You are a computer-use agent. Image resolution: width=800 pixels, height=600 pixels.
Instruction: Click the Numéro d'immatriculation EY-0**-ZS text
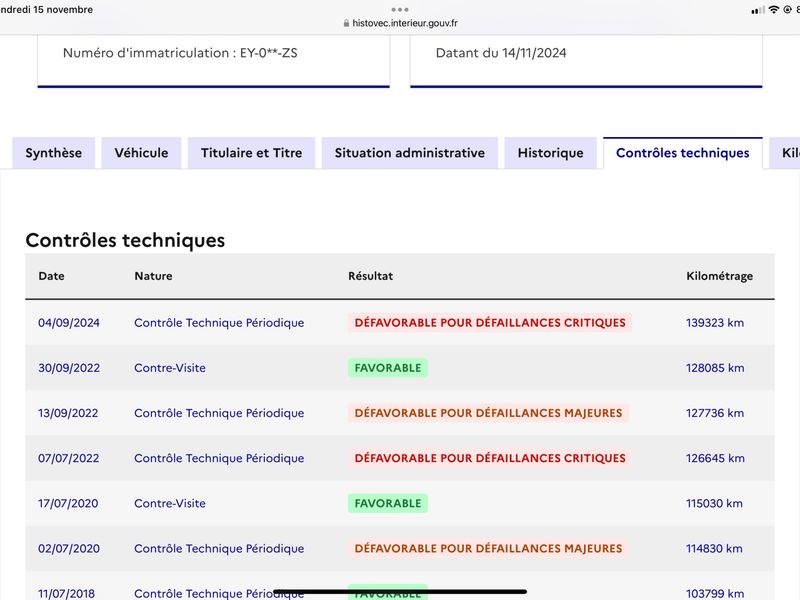pyautogui.click(x=180, y=53)
